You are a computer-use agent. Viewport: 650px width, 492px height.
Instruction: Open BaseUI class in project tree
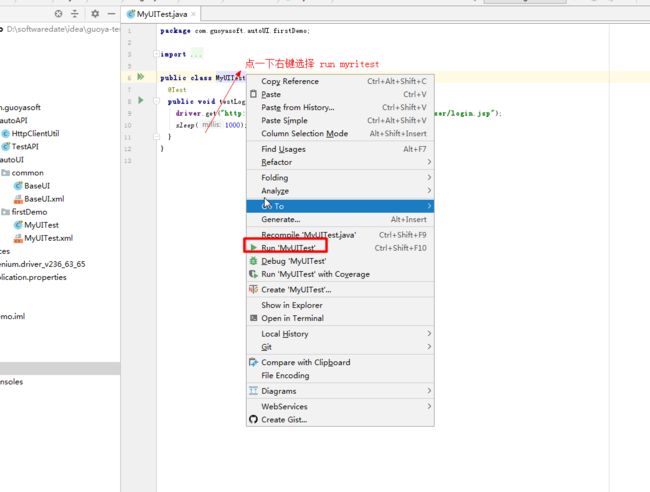click(37, 186)
